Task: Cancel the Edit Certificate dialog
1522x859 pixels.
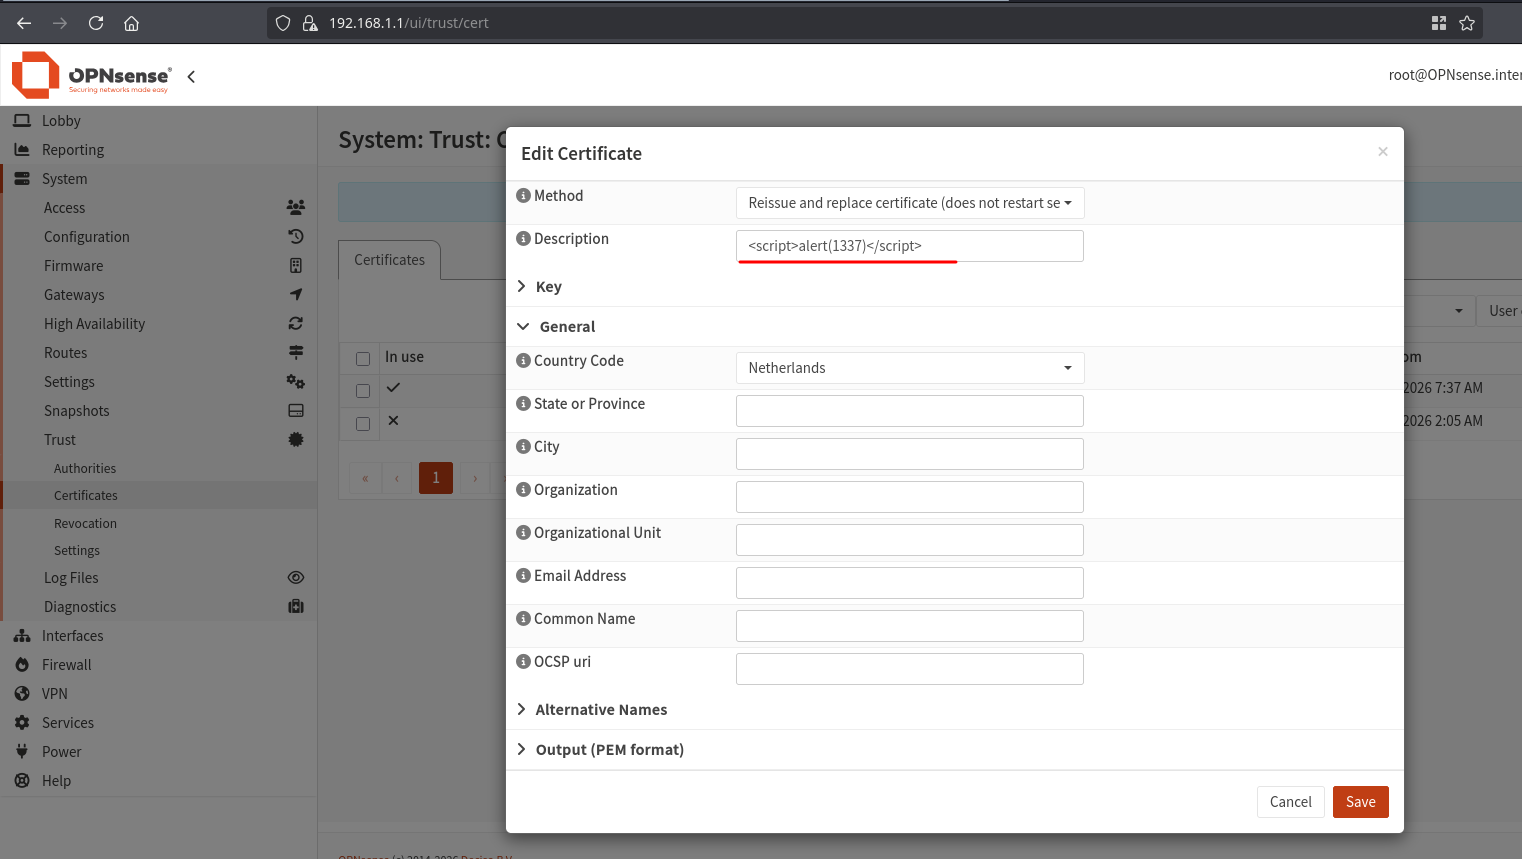Action: (1291, 802)
